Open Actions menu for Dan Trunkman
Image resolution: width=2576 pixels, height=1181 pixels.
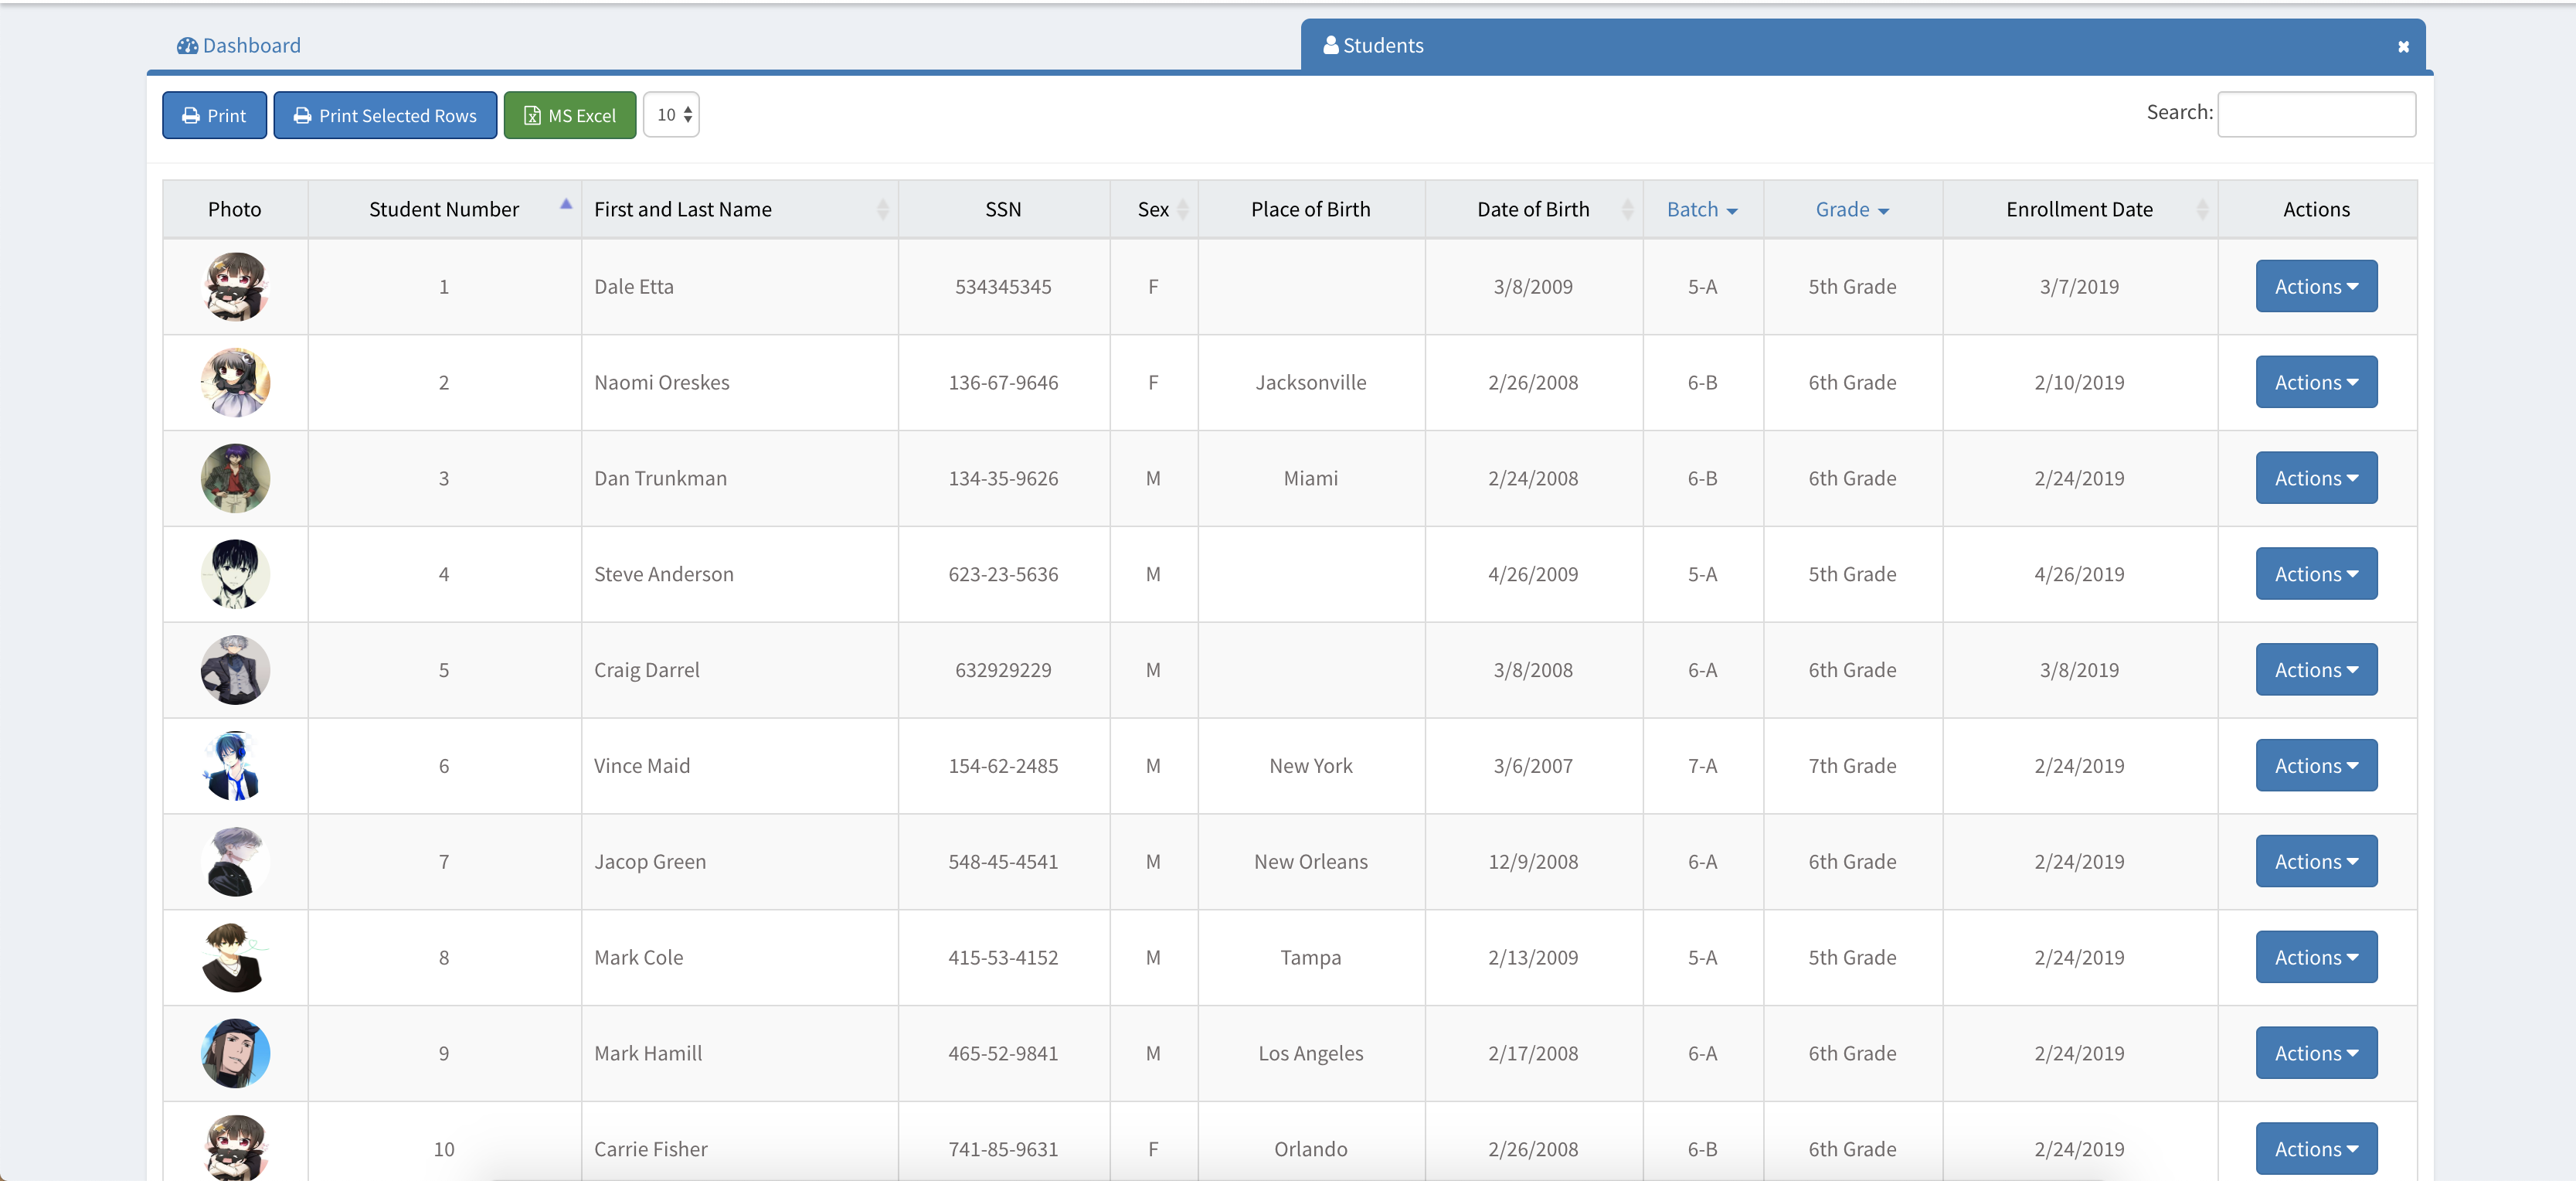coord(2316,478)
